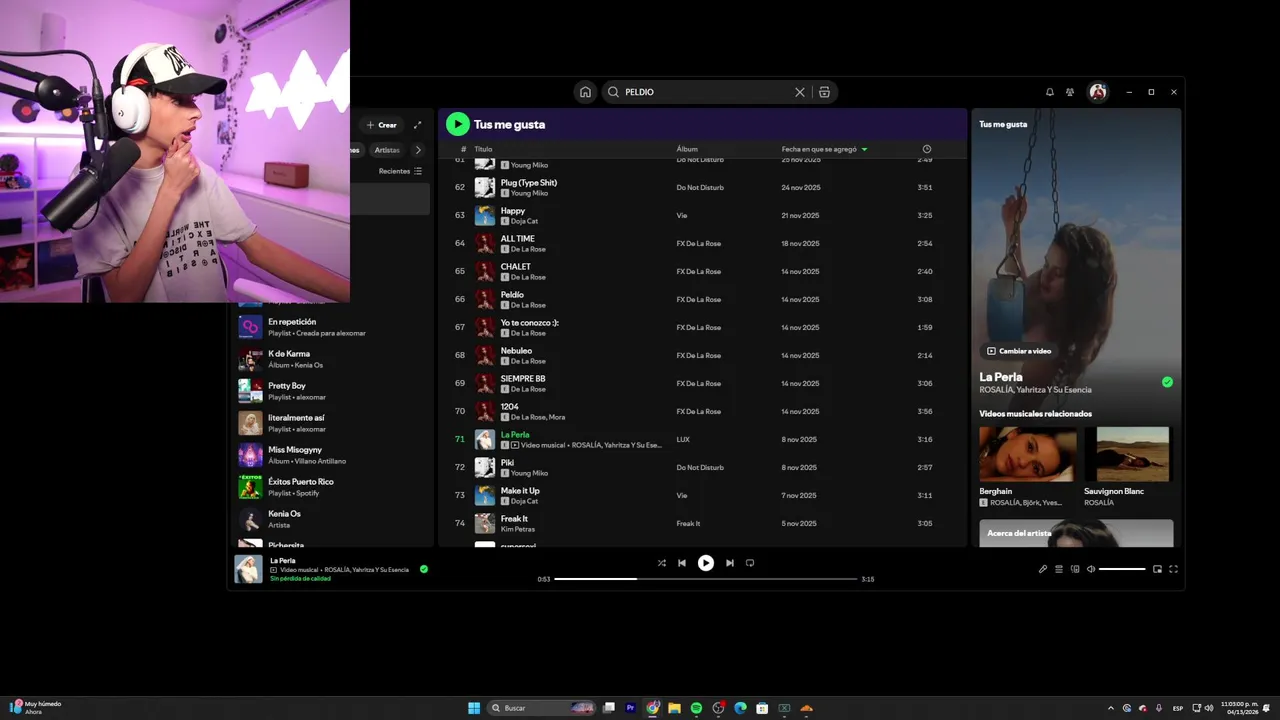Adjust the volume slider

point(1122,569)
